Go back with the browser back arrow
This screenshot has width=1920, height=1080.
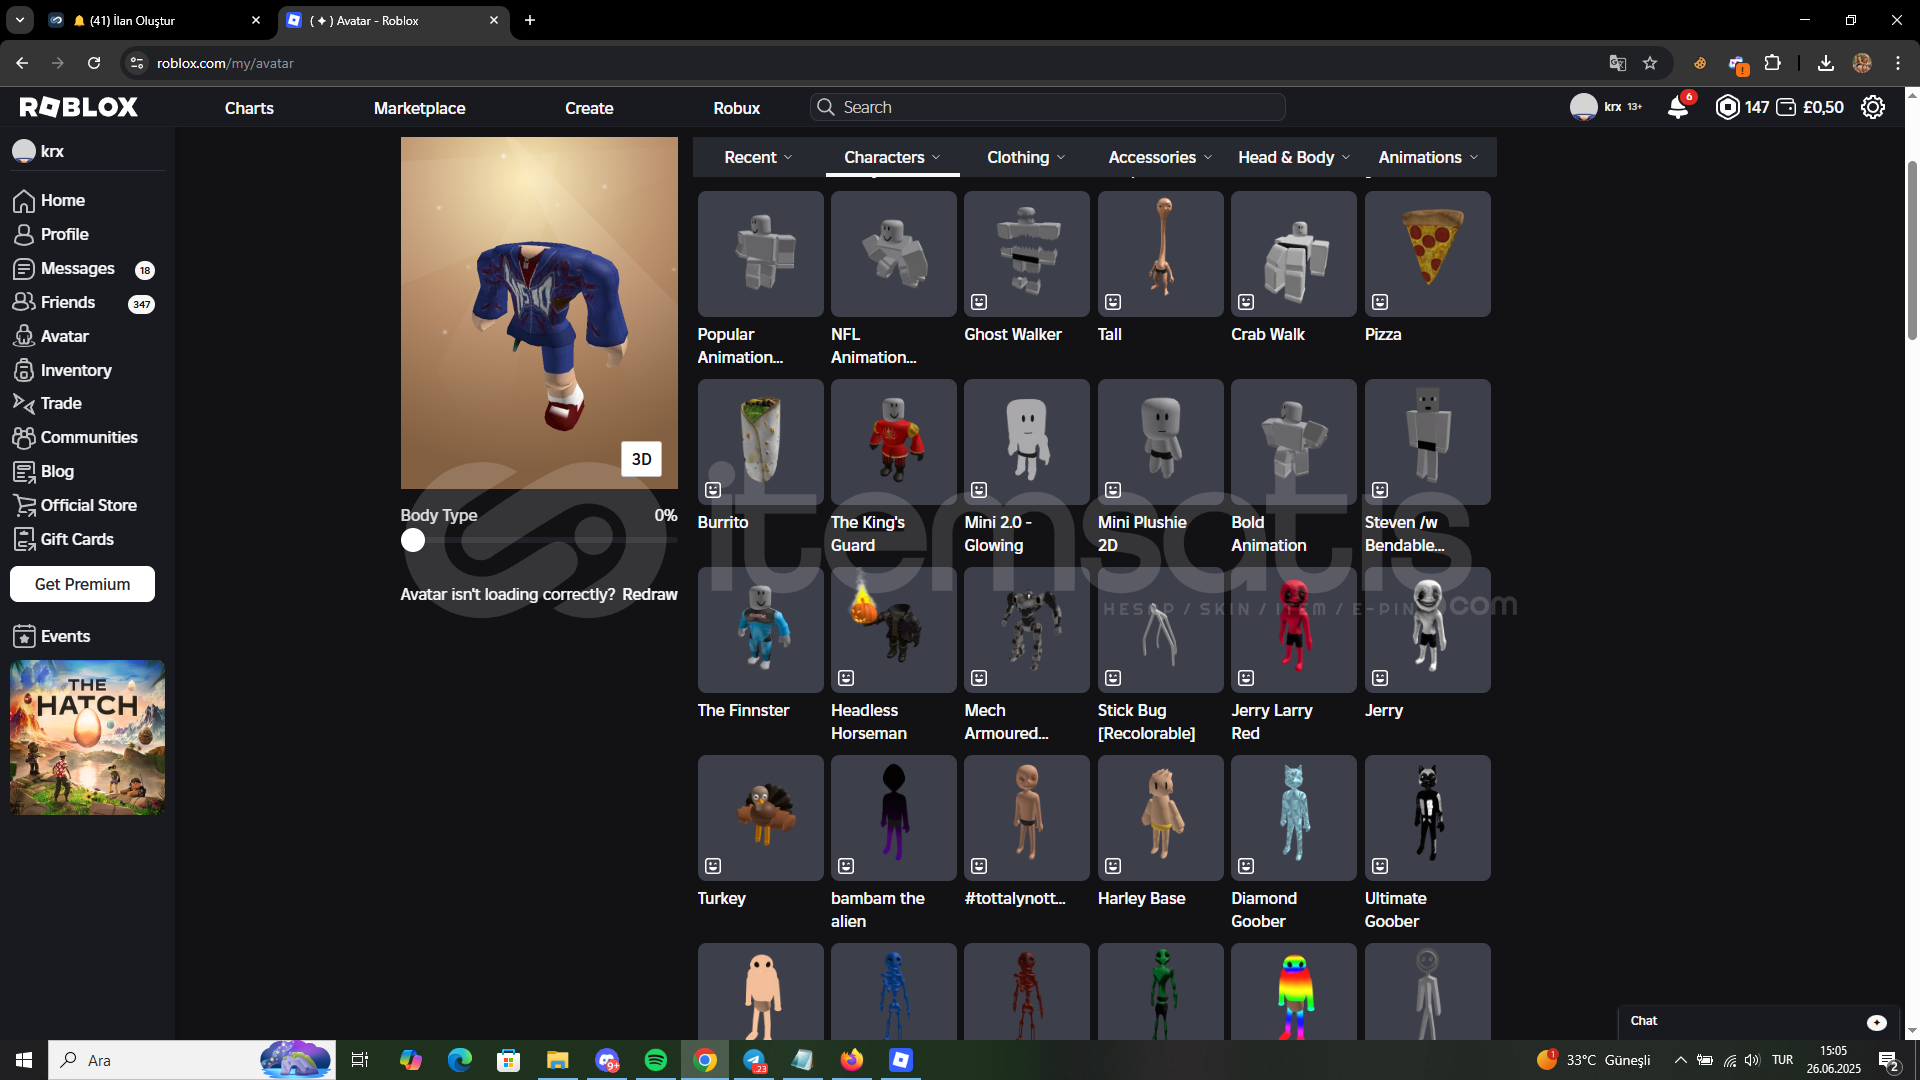(22, 63)
